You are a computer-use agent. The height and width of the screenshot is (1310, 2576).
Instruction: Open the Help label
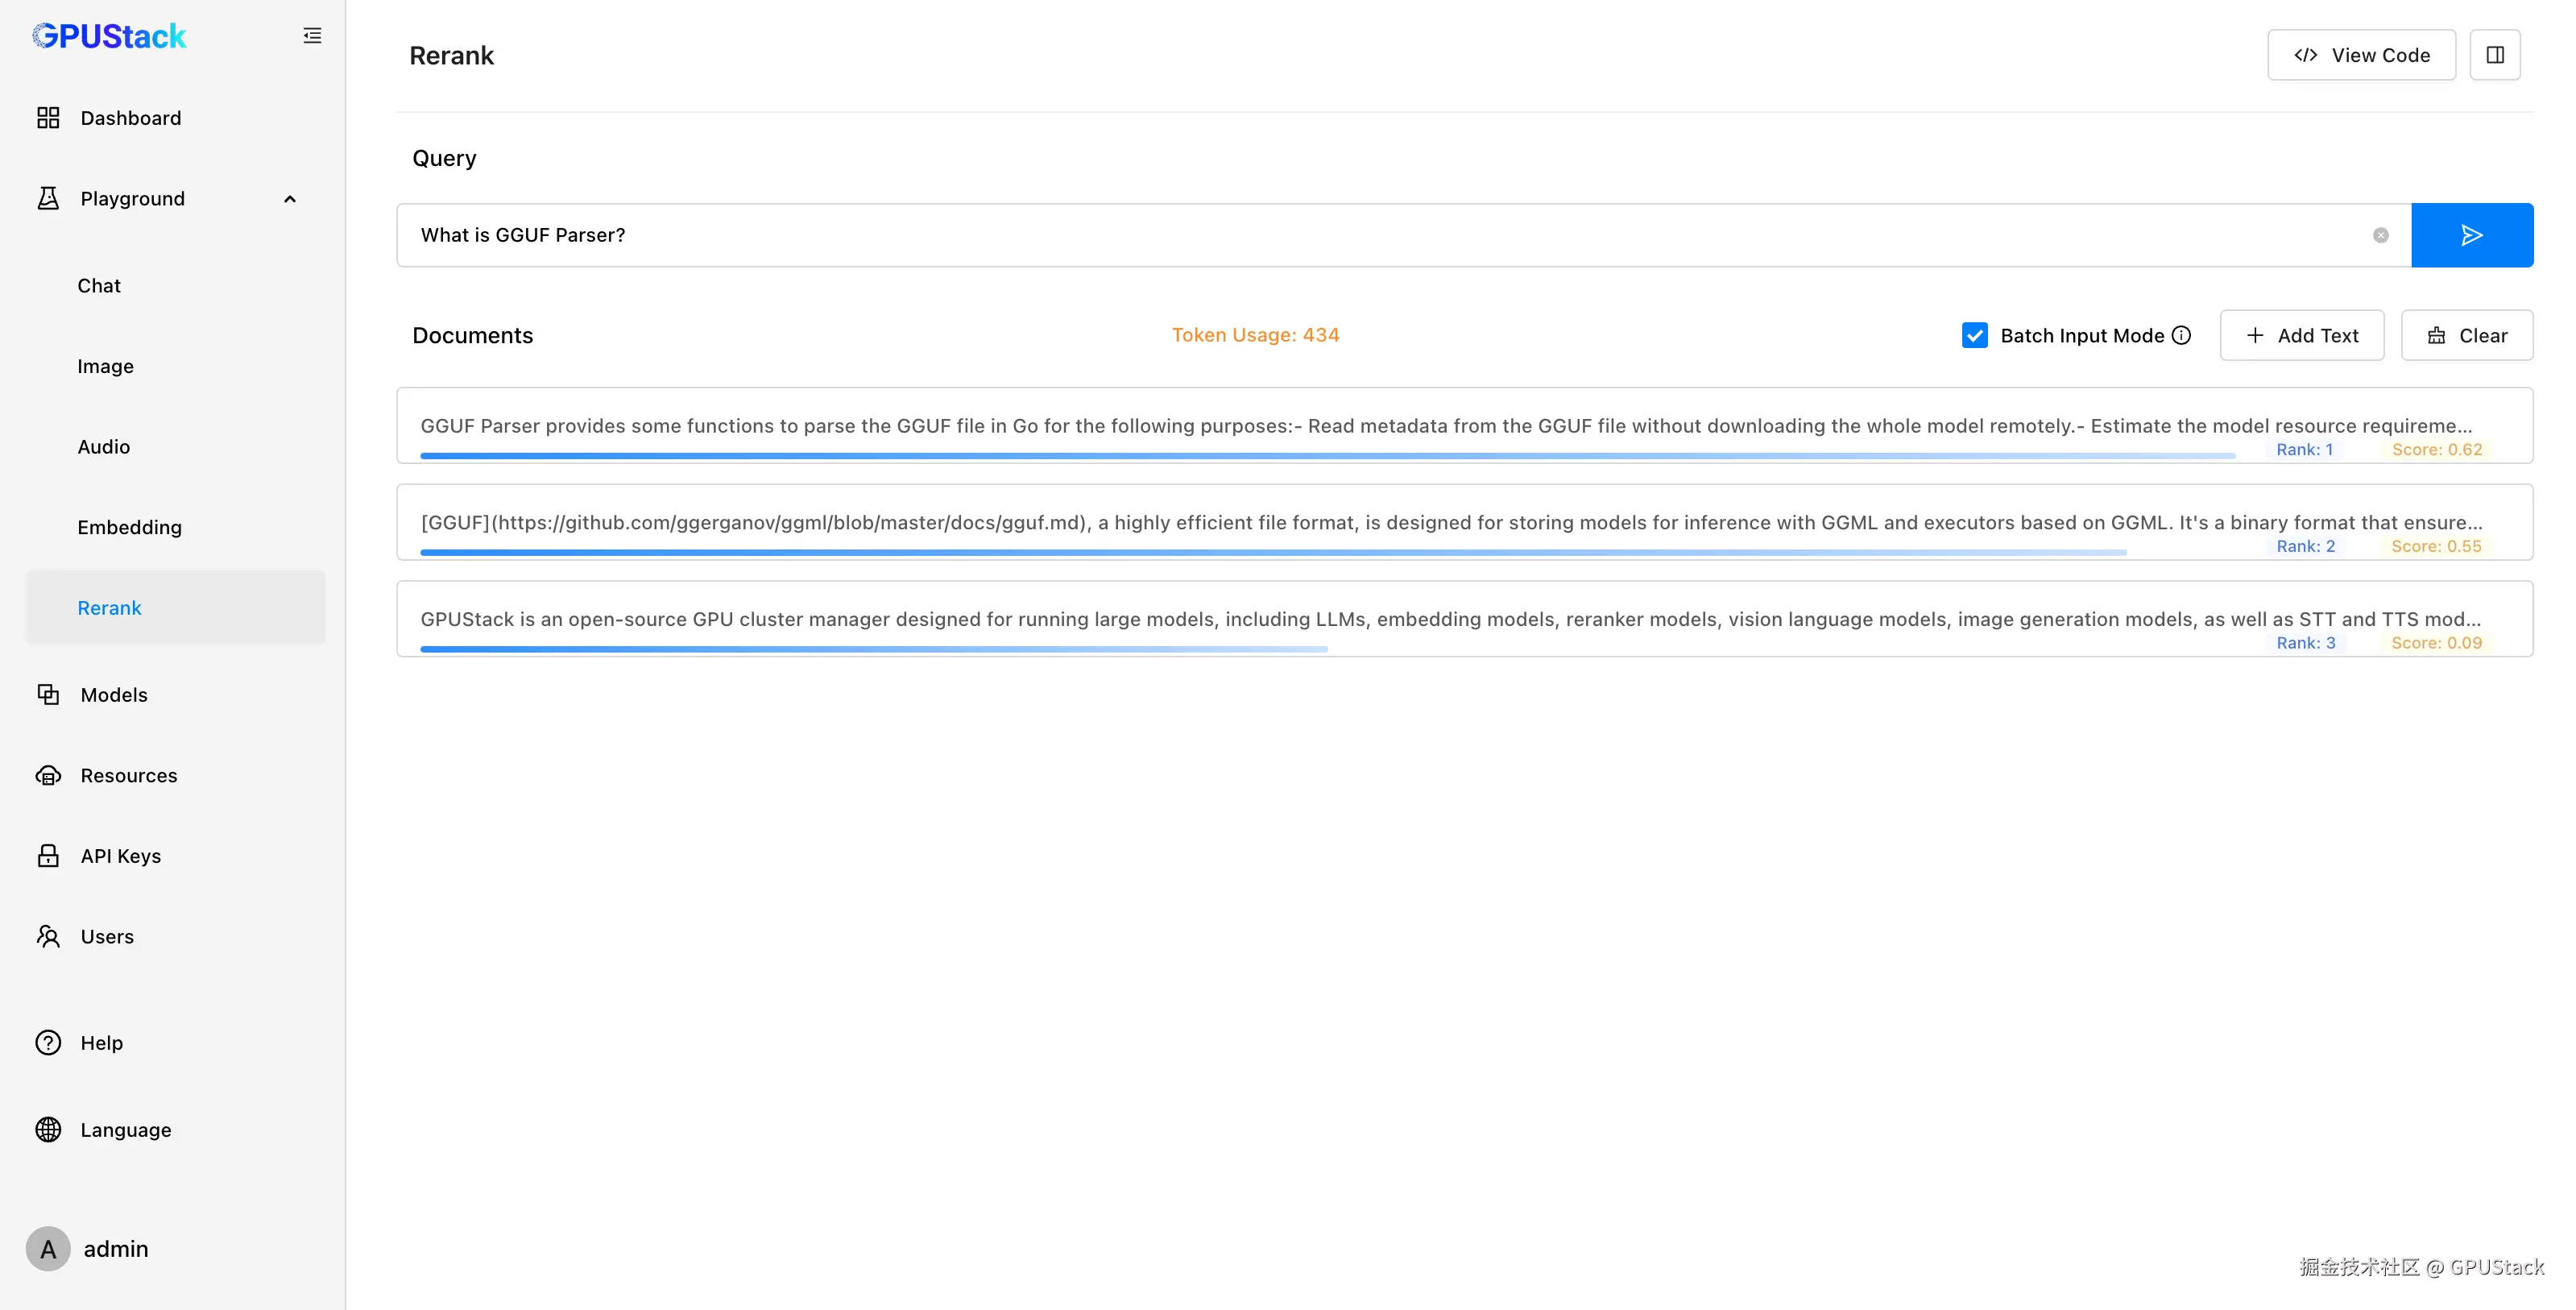[x=102, y=1043]
